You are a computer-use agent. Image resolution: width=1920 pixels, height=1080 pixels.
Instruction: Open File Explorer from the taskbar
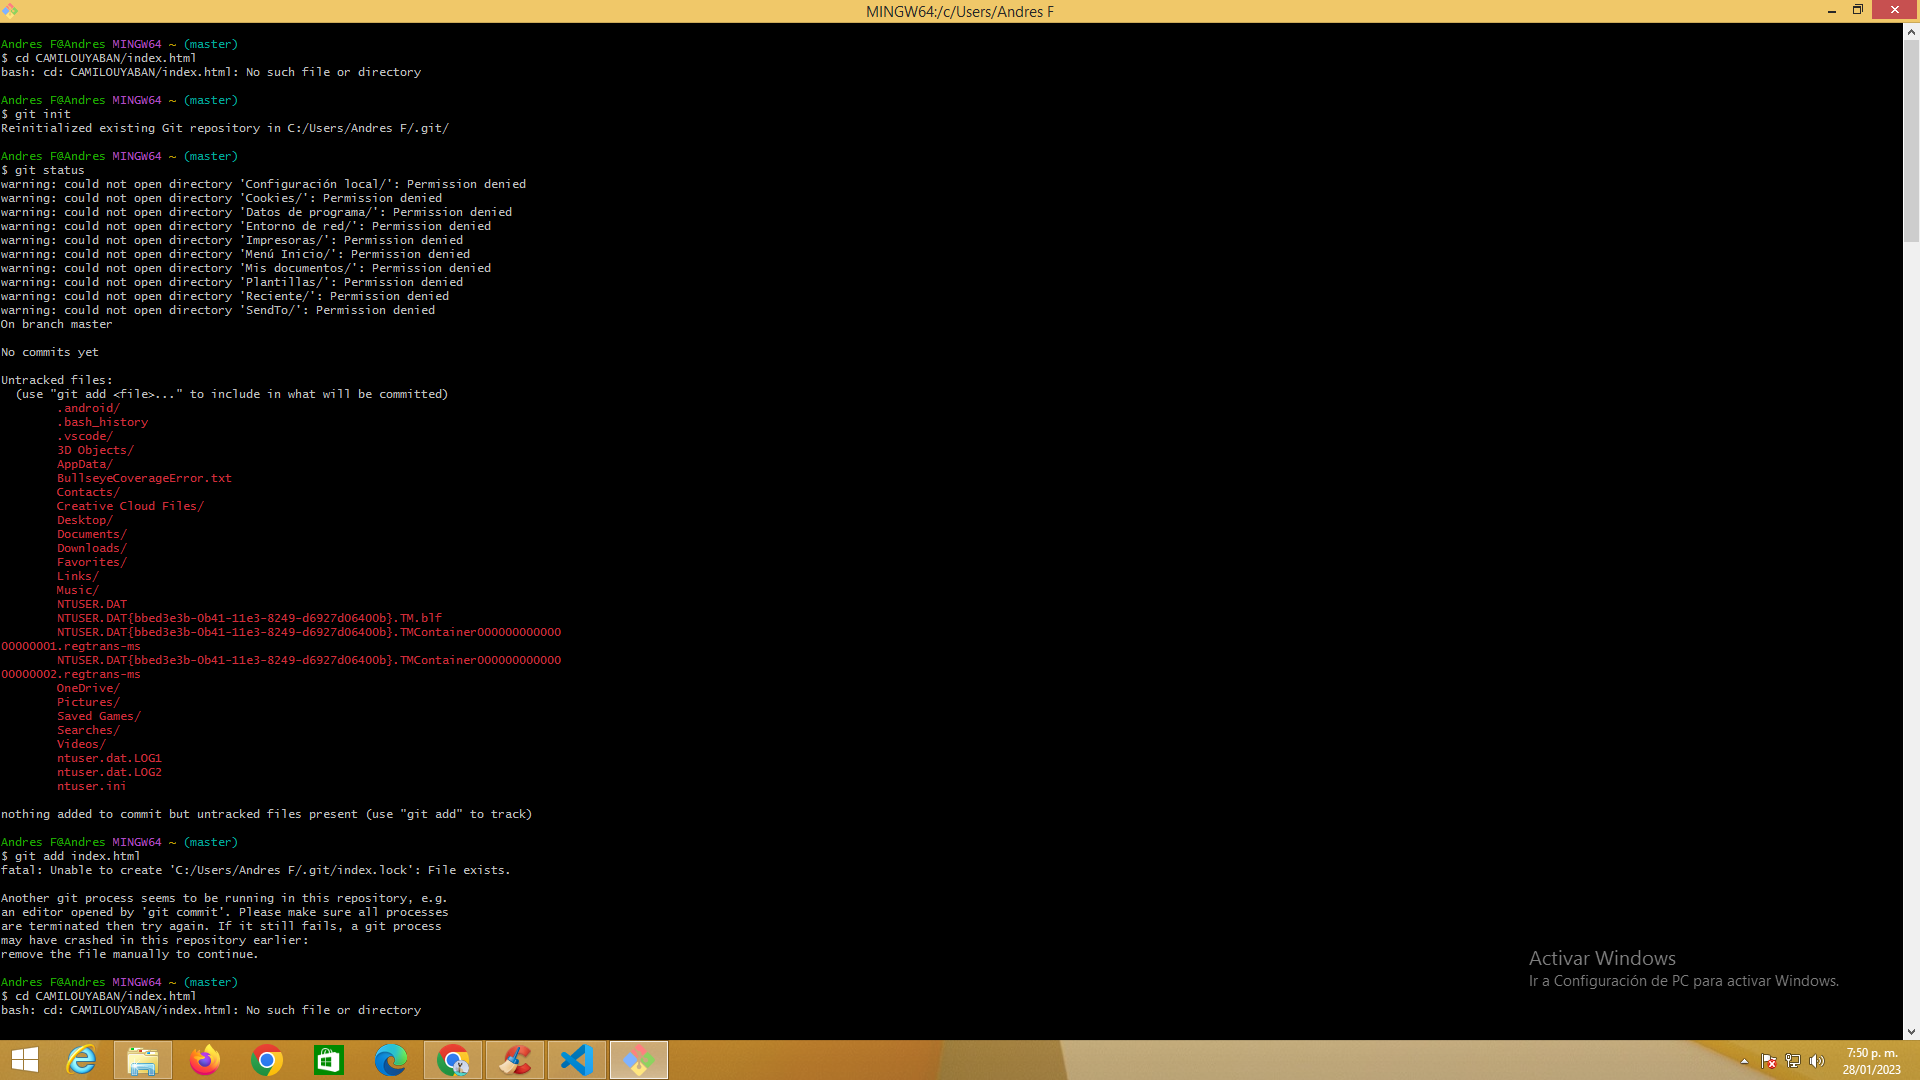143,1060
